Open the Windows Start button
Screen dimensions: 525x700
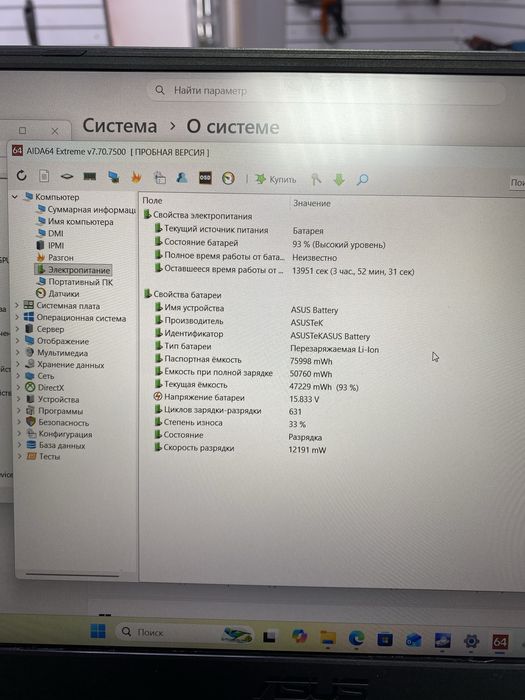(x=98, y=630)
